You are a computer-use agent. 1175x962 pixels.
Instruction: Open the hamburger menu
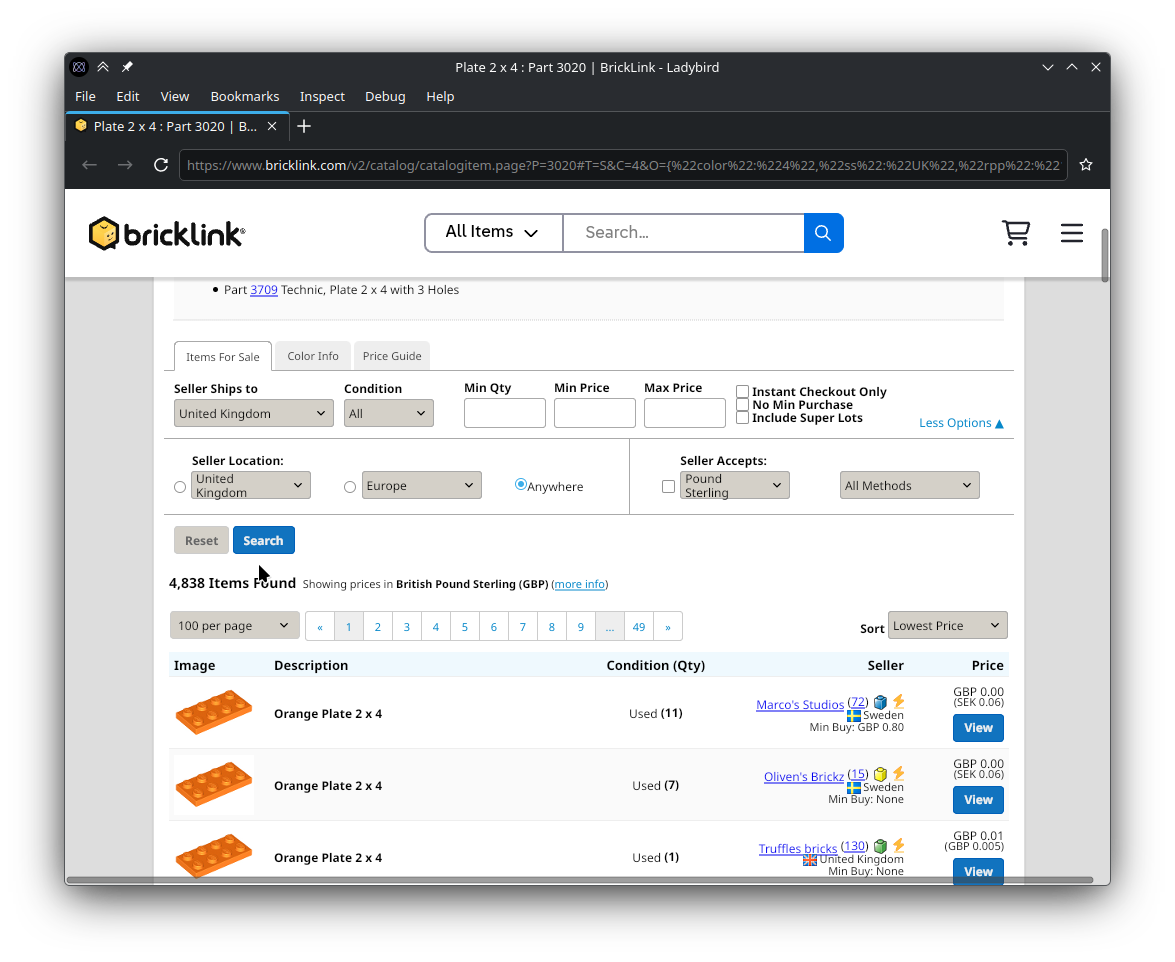tap(1072, 233)
